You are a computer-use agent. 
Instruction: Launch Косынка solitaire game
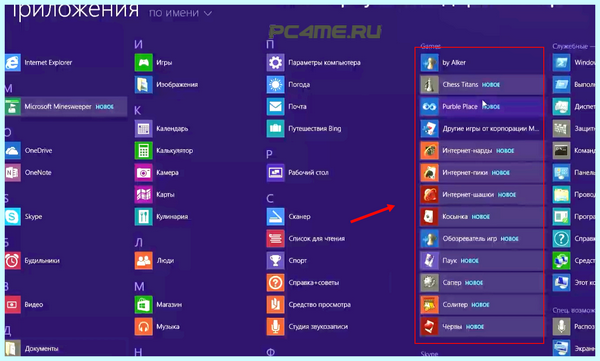tap(481, 217)
